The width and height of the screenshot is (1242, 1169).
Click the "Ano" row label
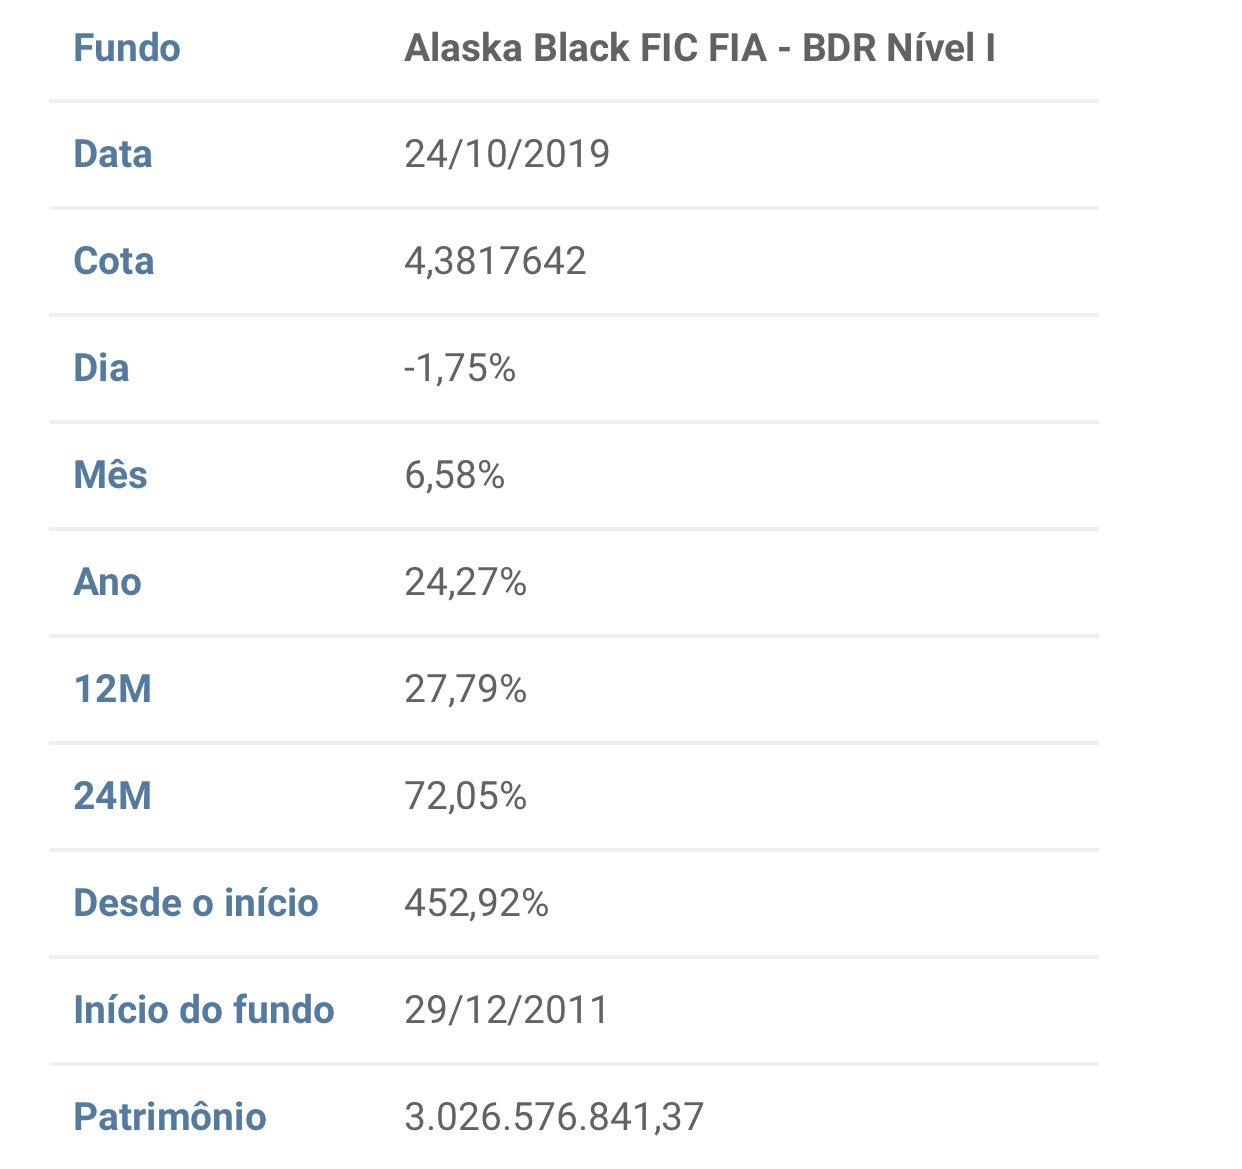tap(107, 582)
